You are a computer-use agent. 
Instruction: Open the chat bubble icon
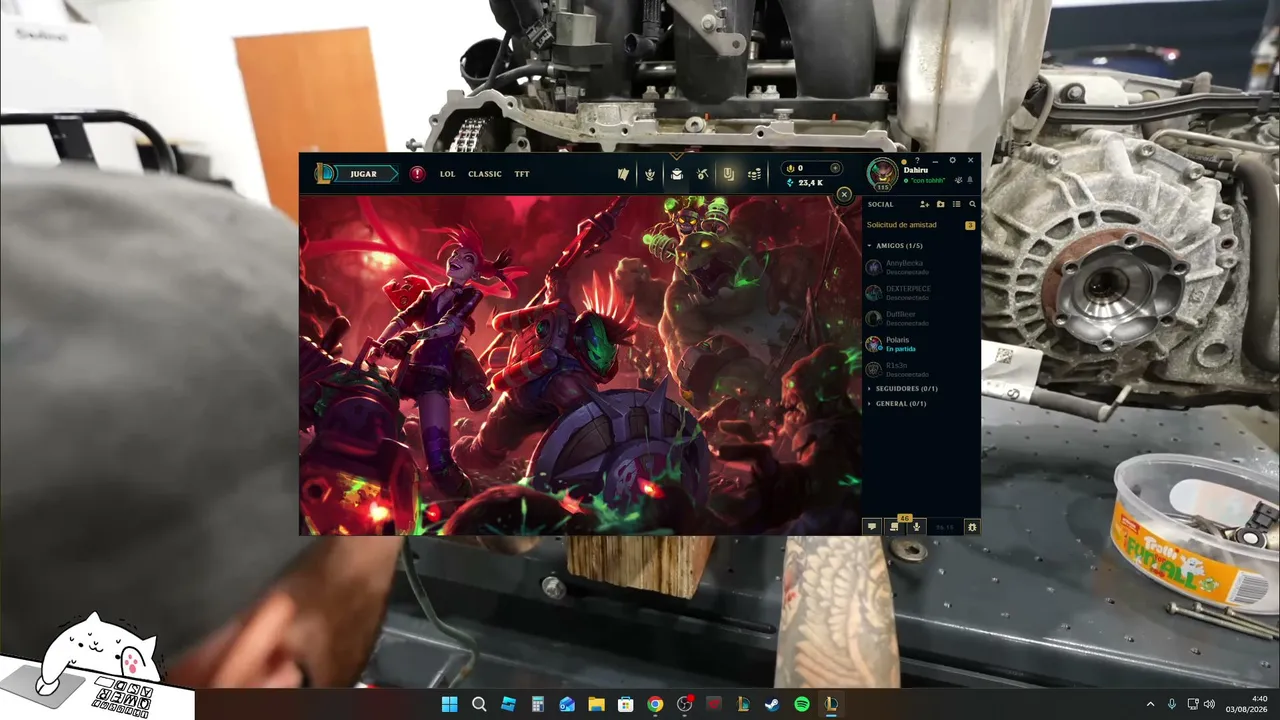pyautogui.click(x=872, y=526)
